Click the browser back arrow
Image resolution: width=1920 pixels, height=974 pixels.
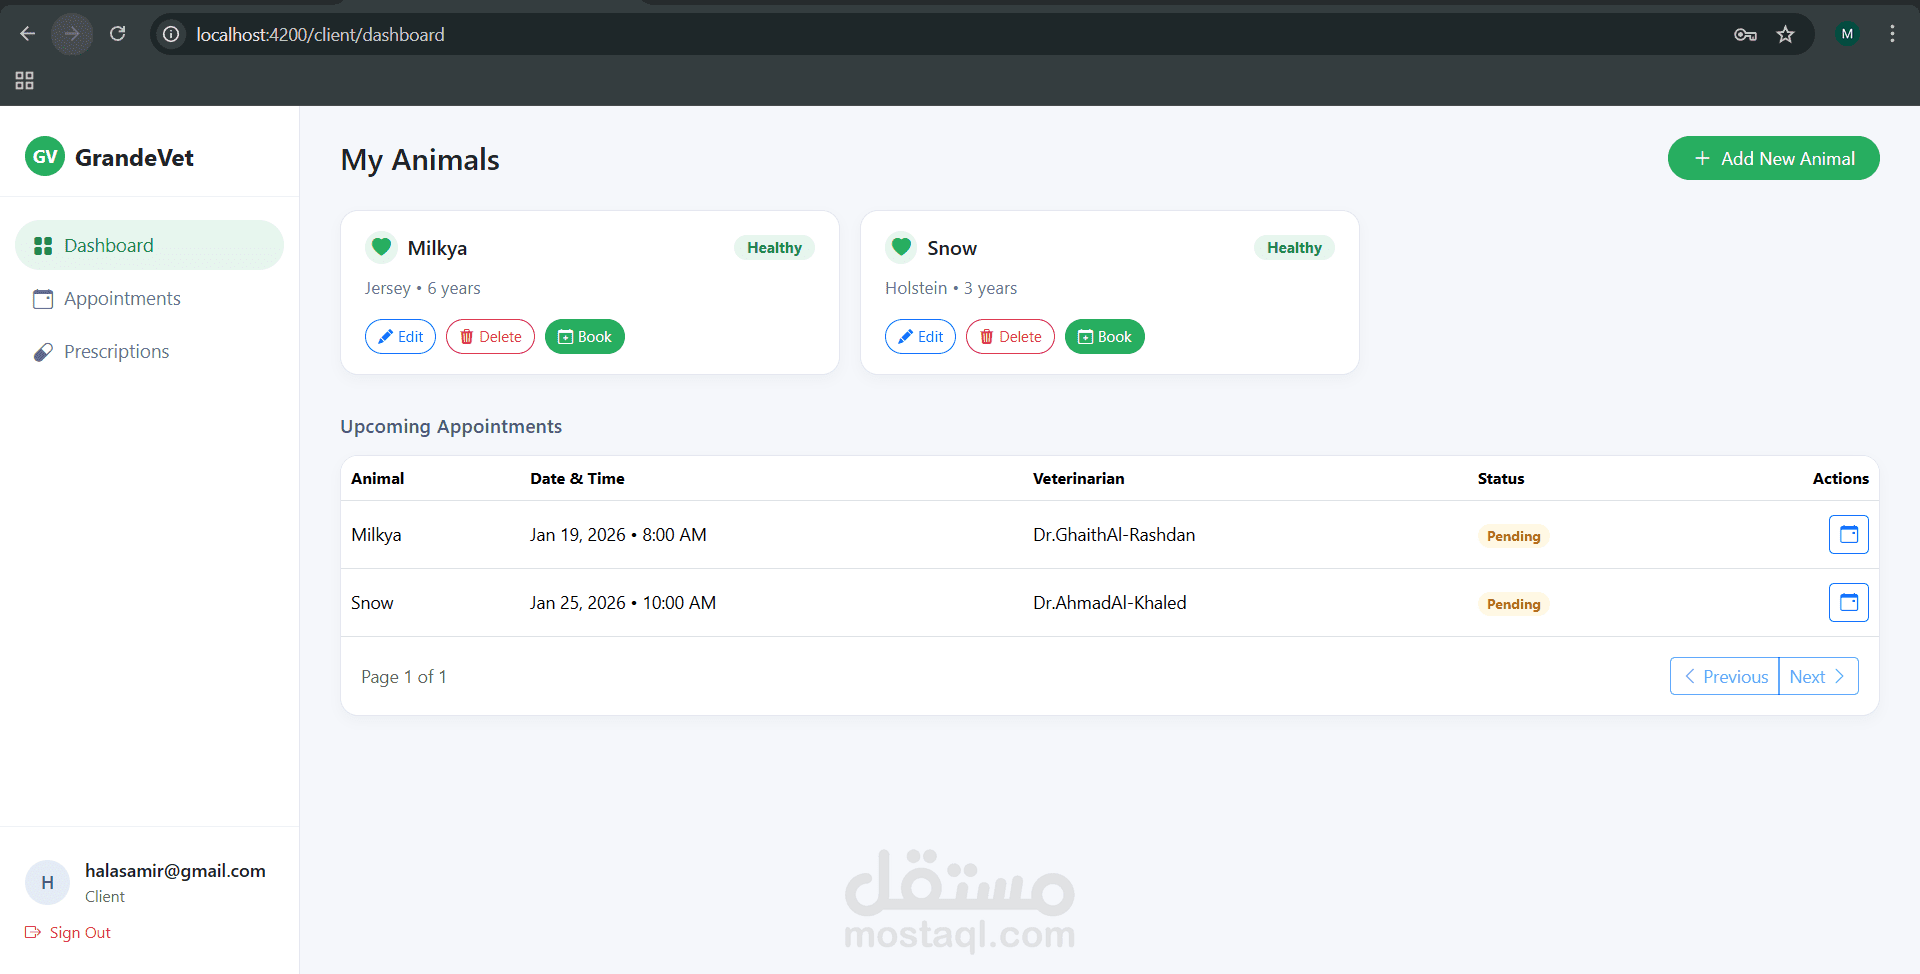(x=27, y=34)
